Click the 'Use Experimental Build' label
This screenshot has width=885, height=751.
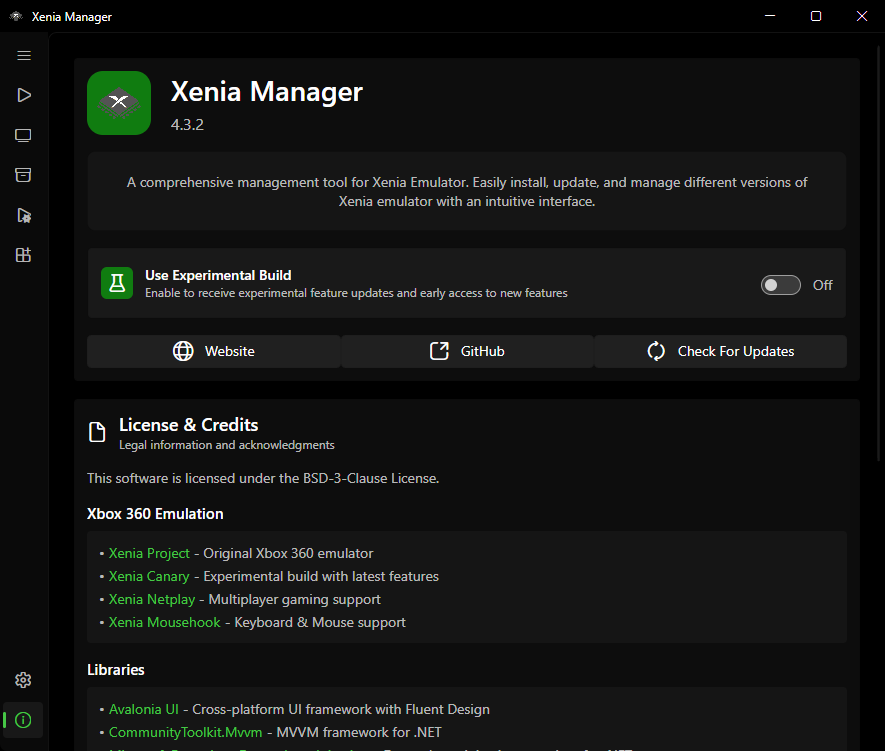(218, 275)
